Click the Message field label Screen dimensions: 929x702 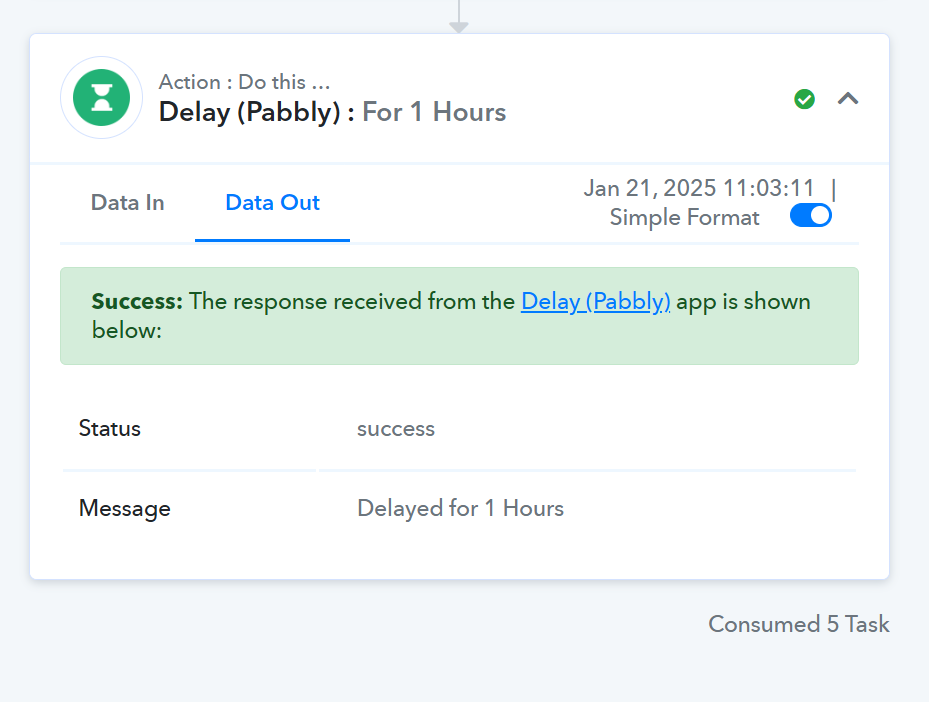pos(124,508)
